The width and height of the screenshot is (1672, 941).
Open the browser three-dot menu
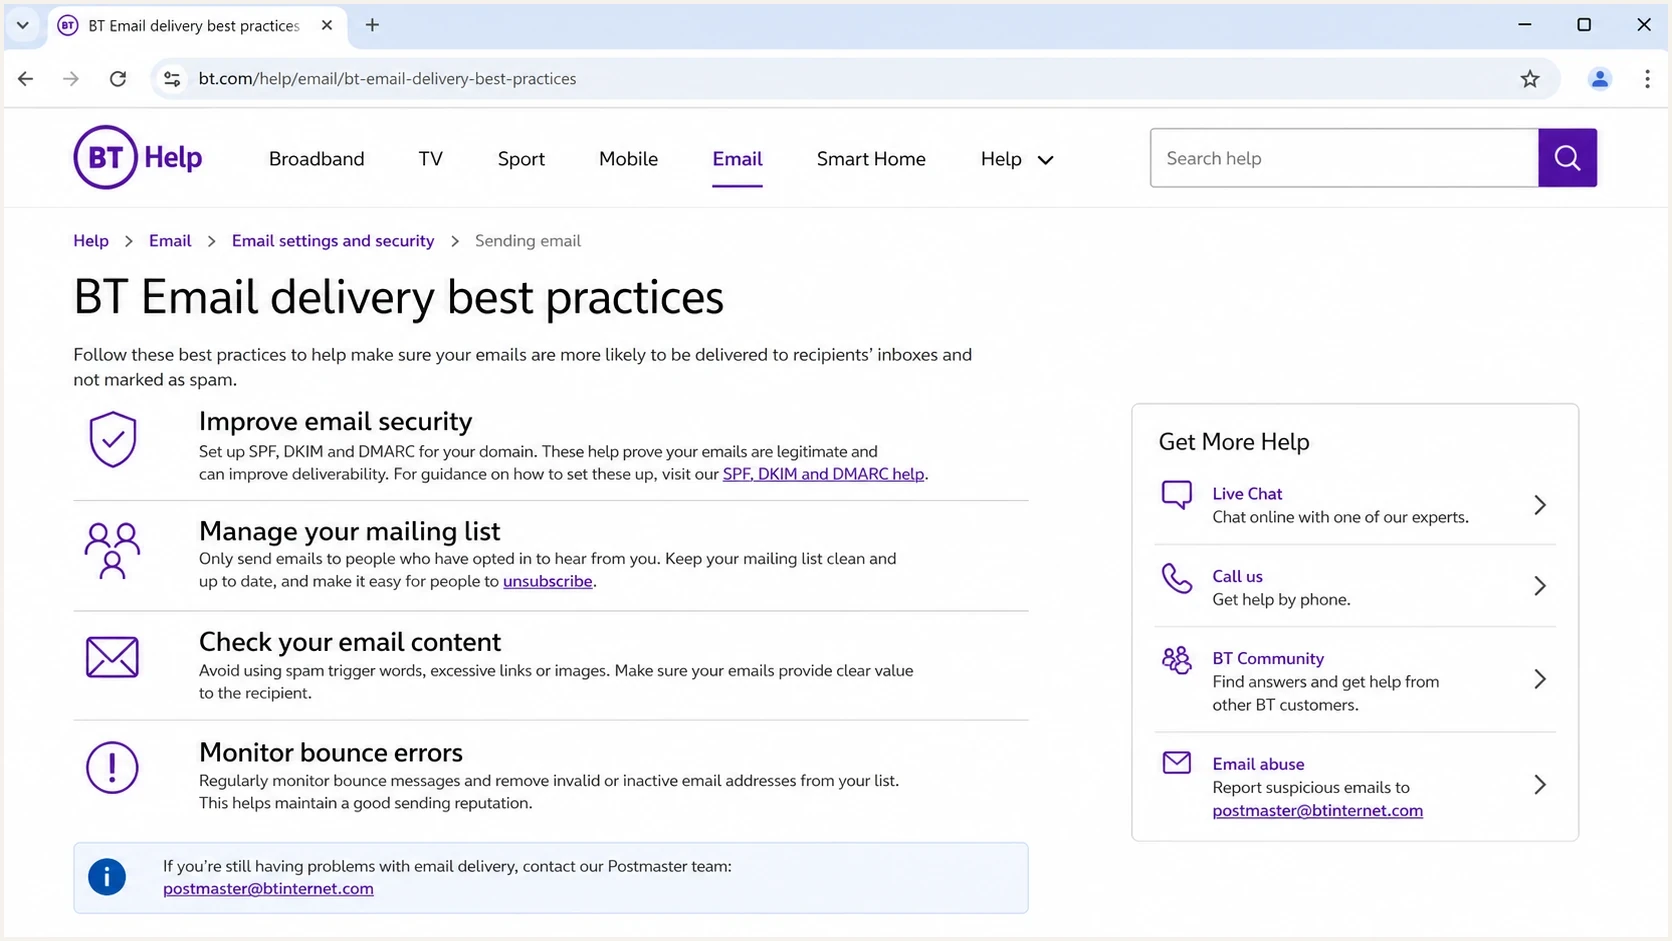coord(1647,79)
